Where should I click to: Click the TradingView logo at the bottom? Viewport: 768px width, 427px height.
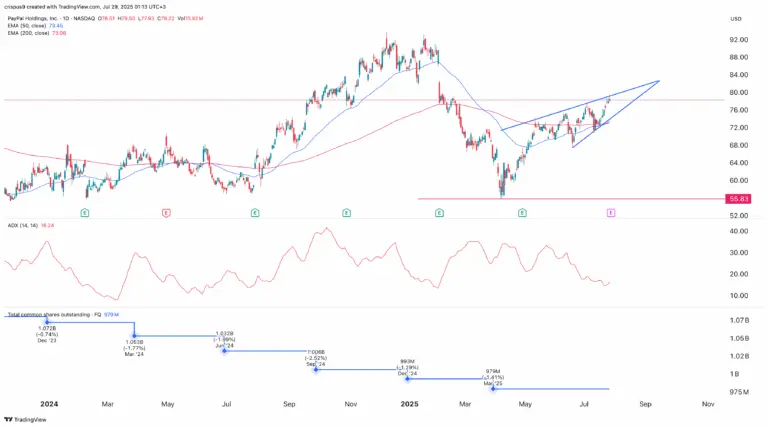tap(25, 420)
